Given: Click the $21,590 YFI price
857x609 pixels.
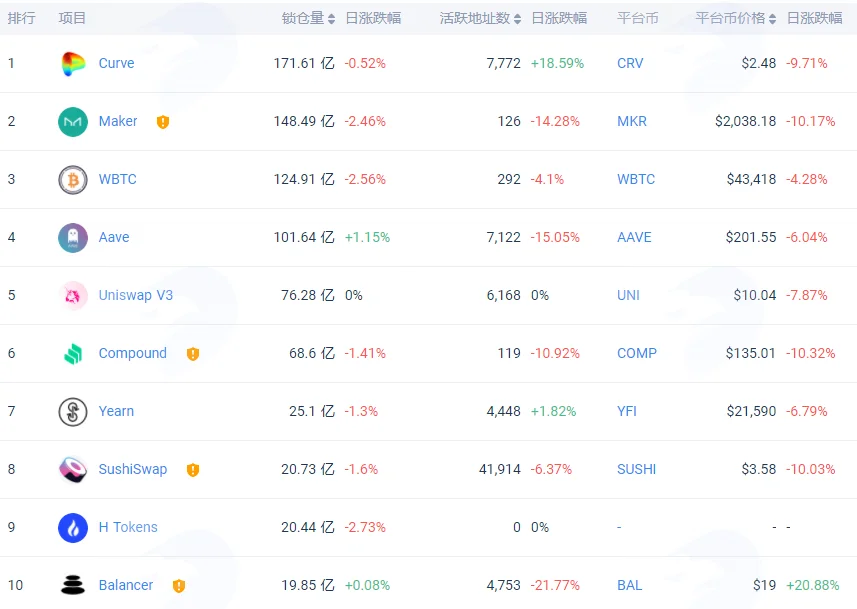Looking at the screenshot, I should click(x=752, y=411).
